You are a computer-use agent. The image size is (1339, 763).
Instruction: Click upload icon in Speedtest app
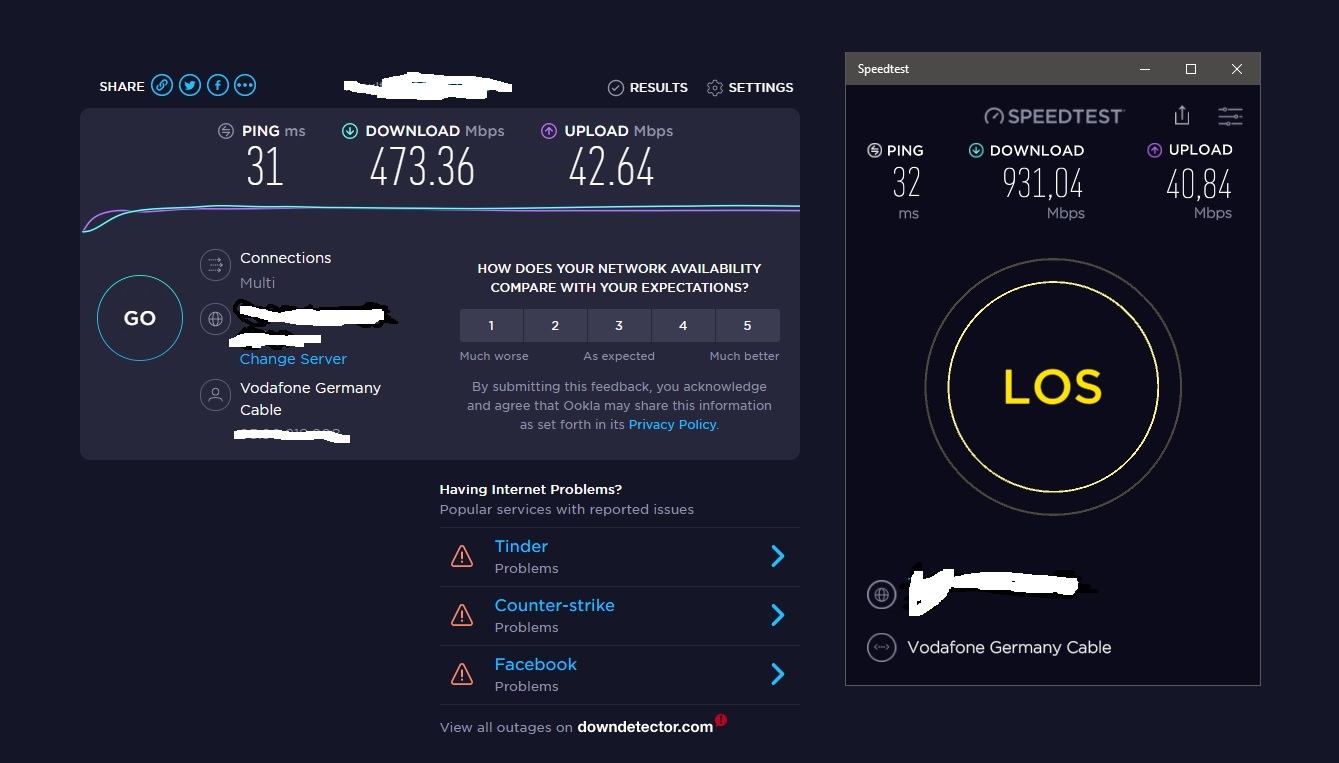1154,150
